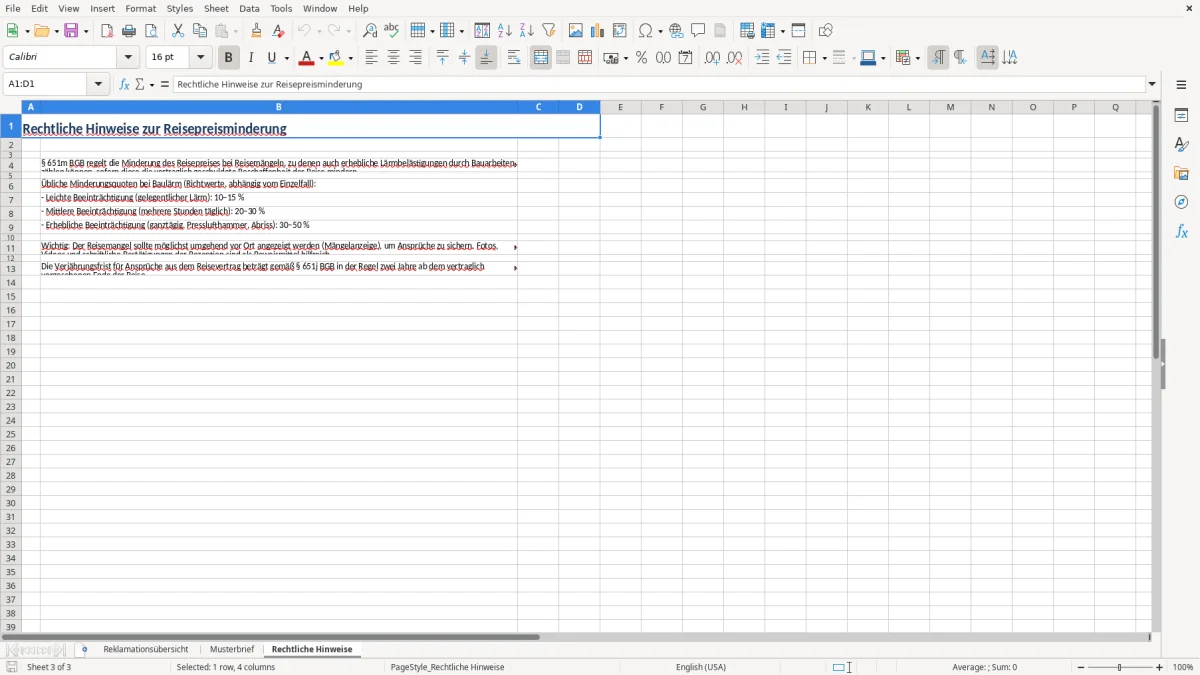Toggle Merge and Center Cells

541,58
